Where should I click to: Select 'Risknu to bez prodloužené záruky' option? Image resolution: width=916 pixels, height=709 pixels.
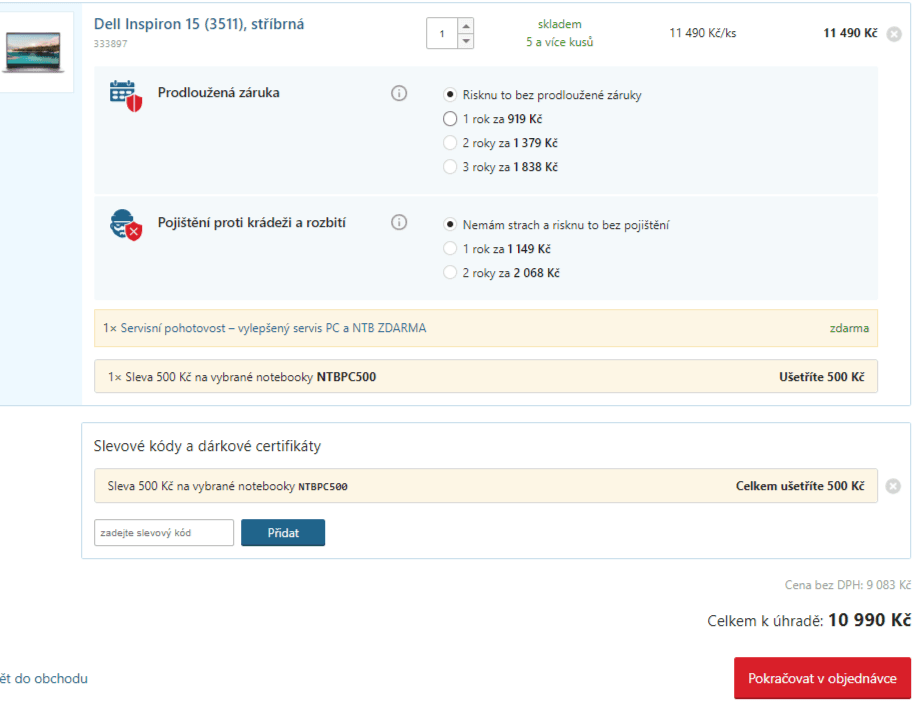pyautogui.click(x=450, y=95)
